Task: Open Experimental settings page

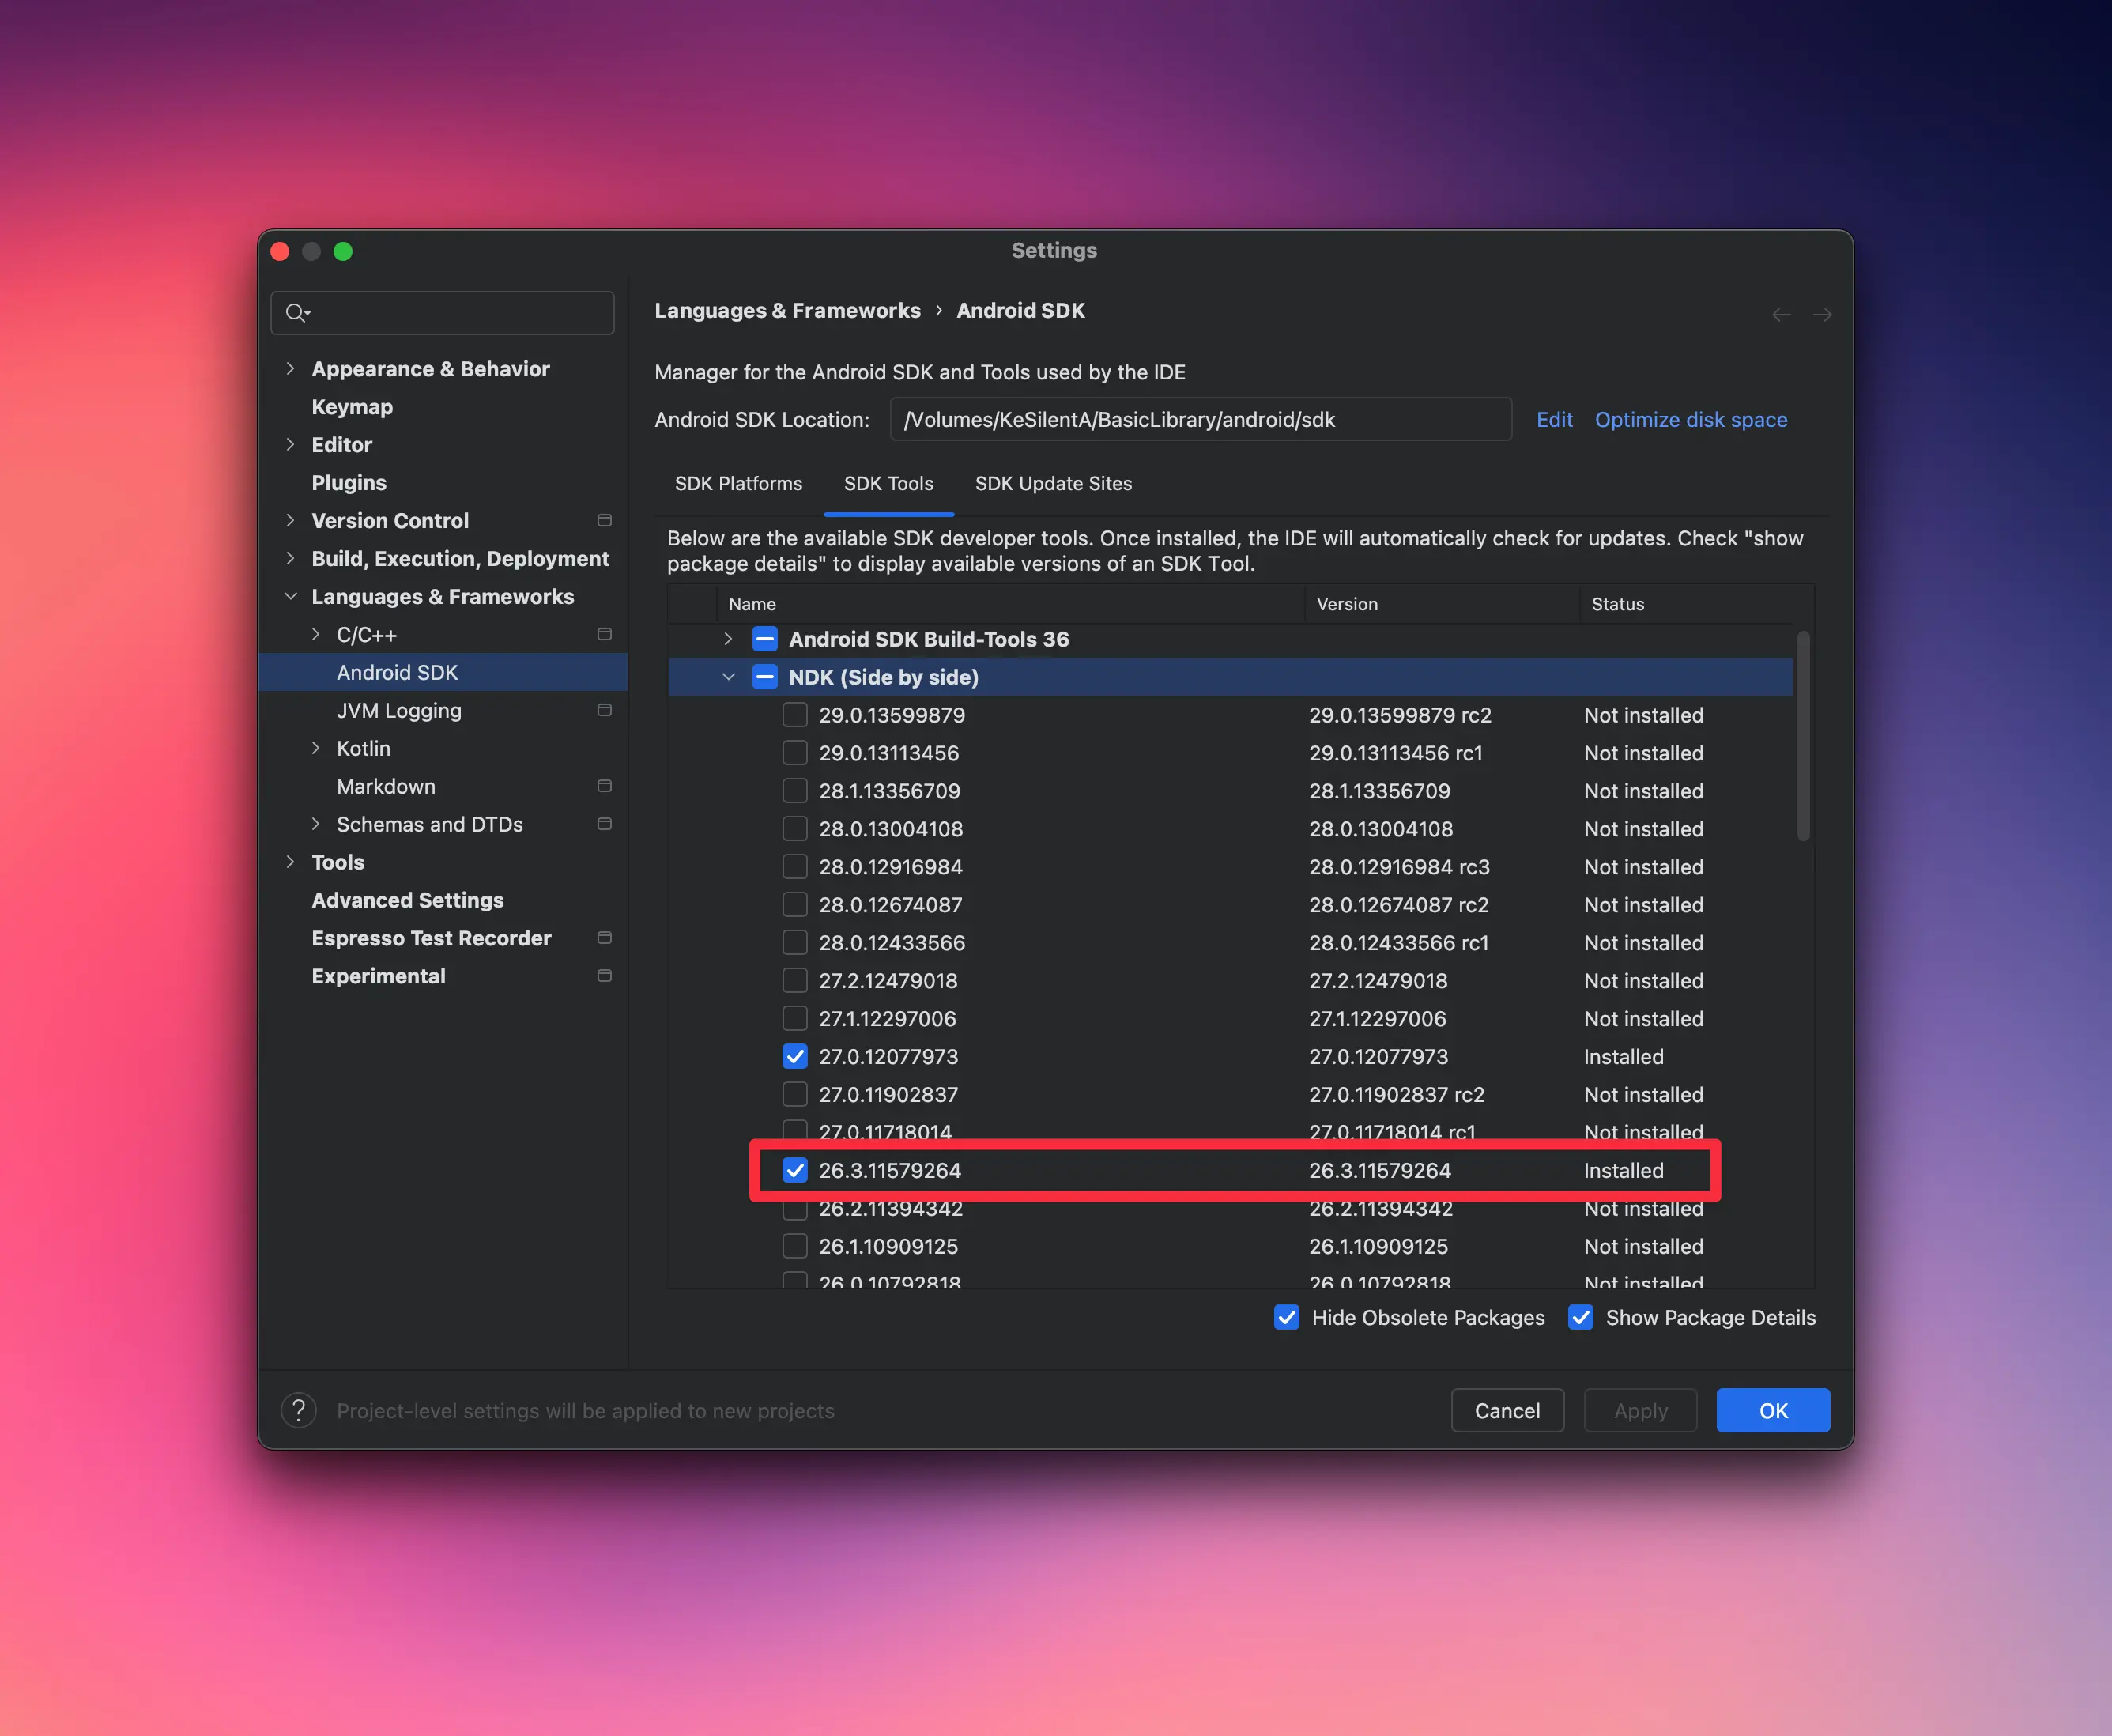Action: tap(378, 976)
